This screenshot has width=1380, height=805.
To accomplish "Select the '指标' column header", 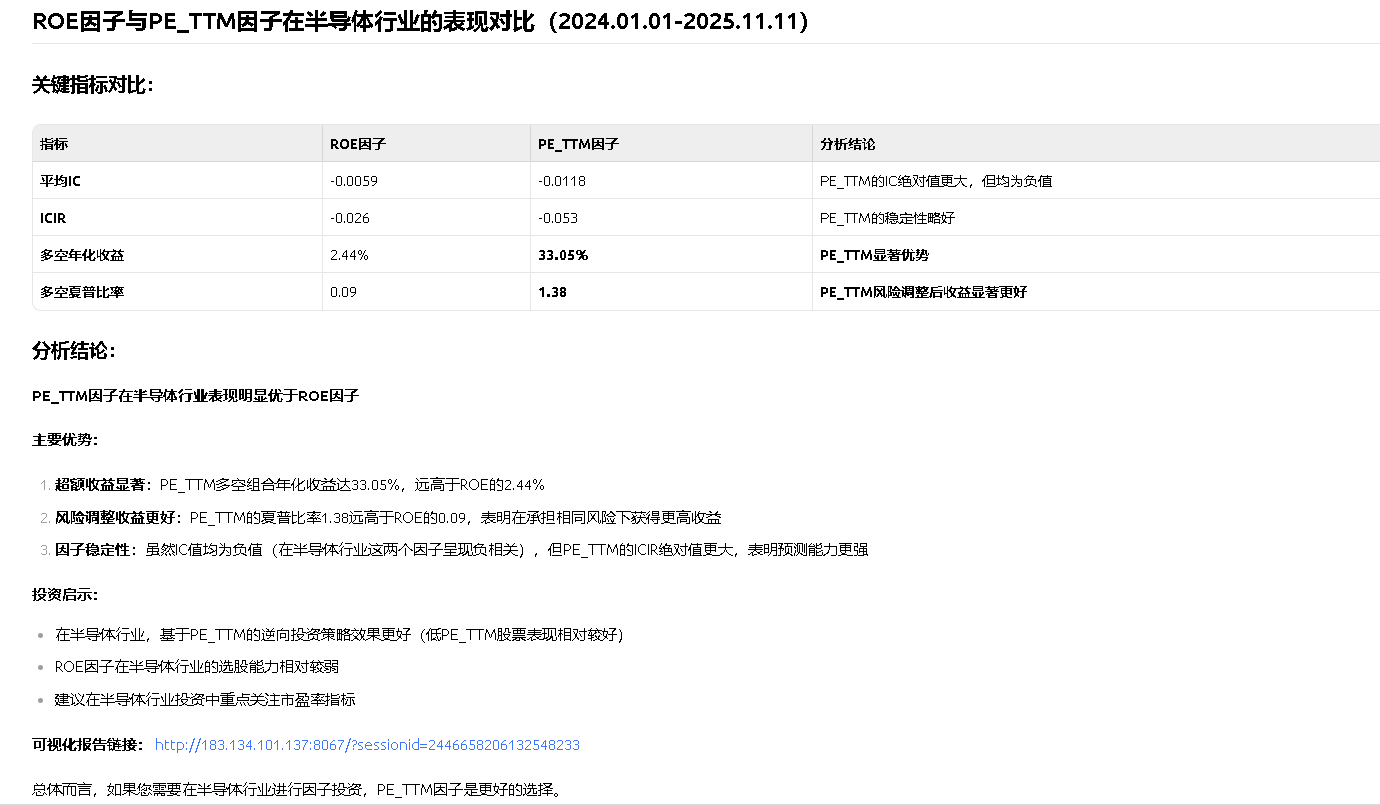I will pyautogui.click(x=54, y=144).
